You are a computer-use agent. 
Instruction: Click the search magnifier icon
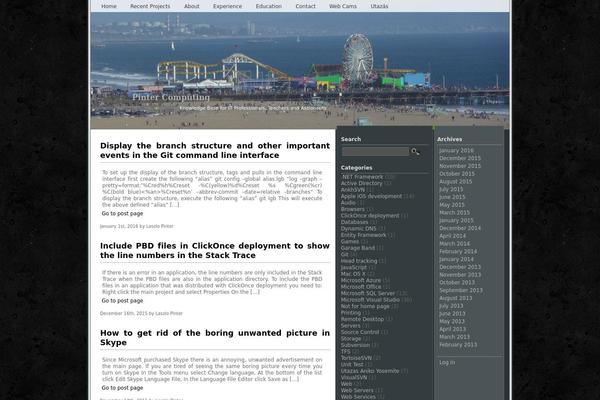point(415,152)
